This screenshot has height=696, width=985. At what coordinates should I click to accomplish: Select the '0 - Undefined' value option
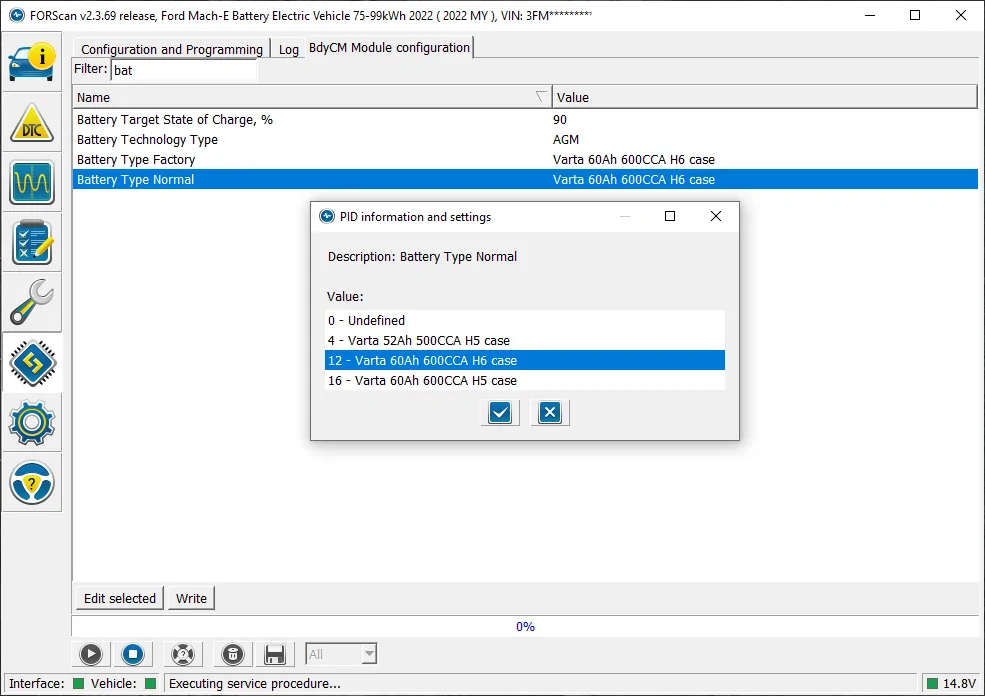(525, 320)
